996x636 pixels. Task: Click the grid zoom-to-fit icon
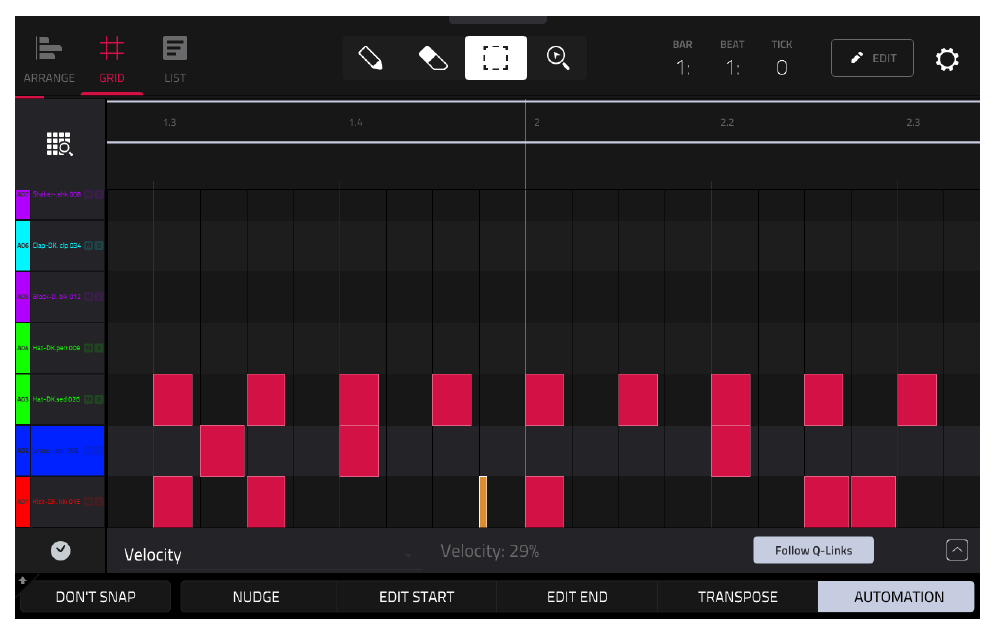[x=60, y=144]
